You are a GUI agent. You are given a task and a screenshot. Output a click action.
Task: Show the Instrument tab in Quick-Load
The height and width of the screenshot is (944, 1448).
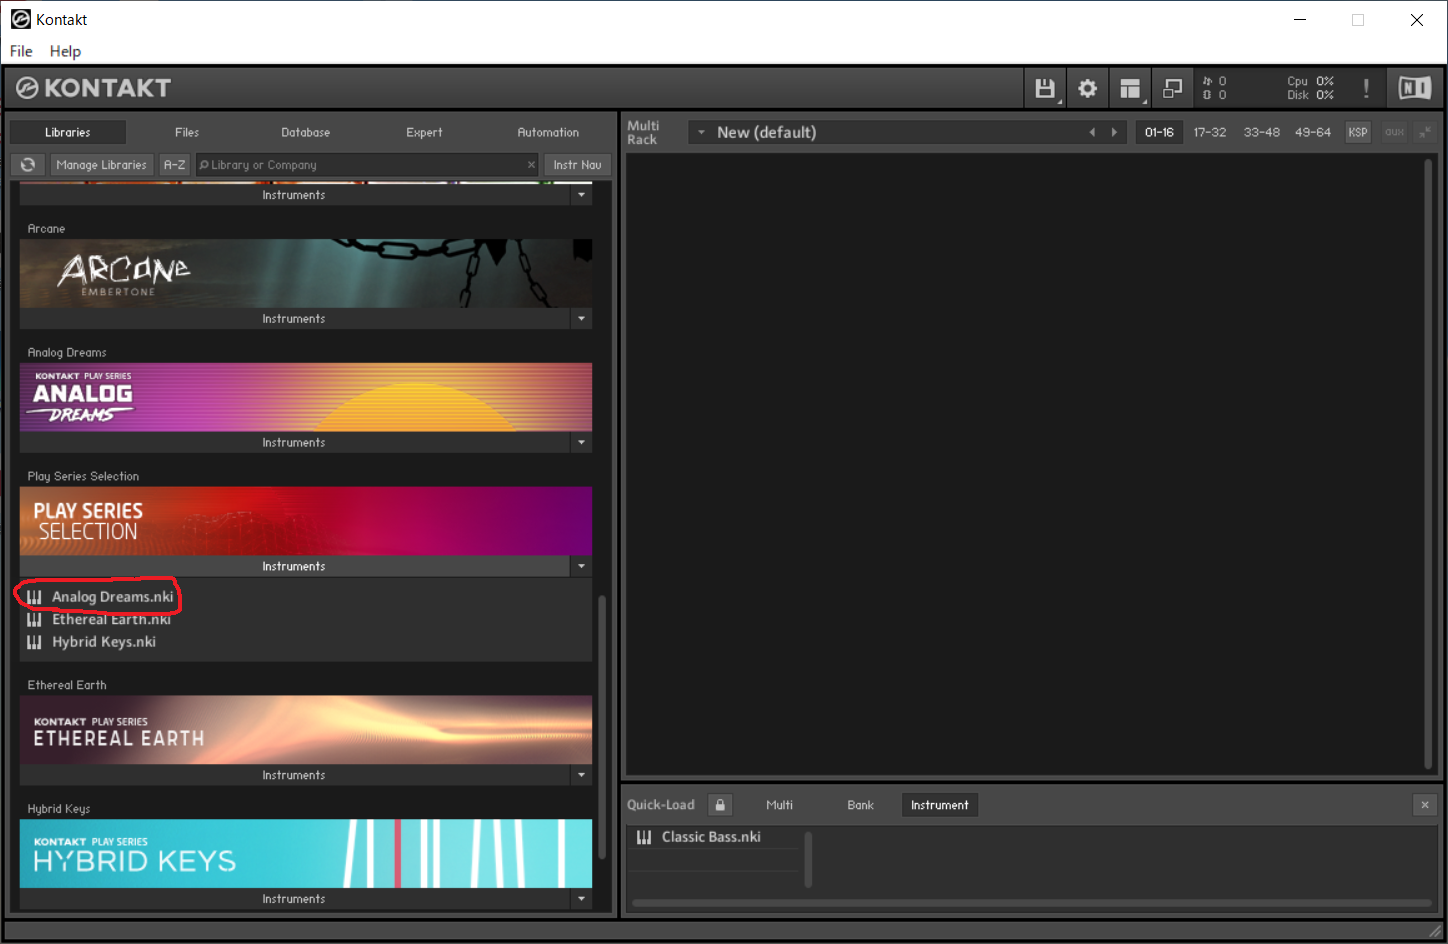point(939,805)
